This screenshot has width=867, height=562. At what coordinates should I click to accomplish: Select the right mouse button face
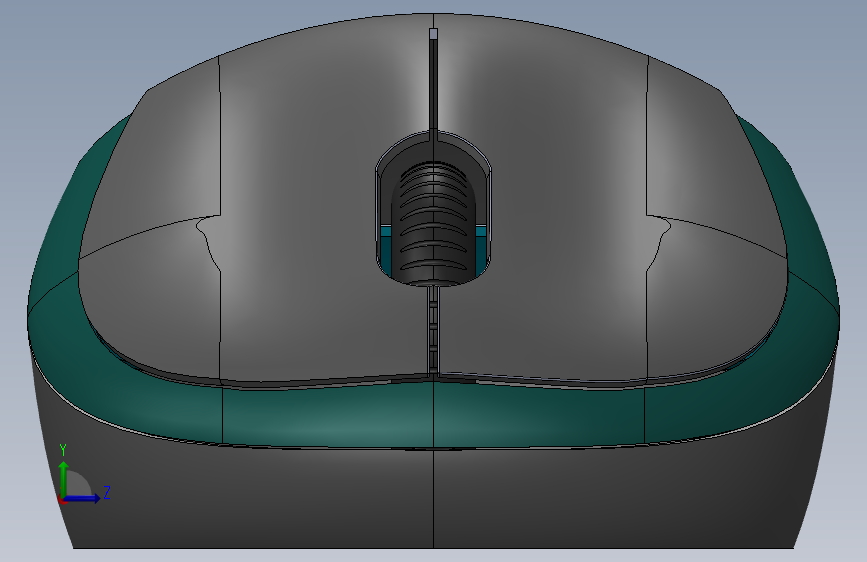pos(542,210)
